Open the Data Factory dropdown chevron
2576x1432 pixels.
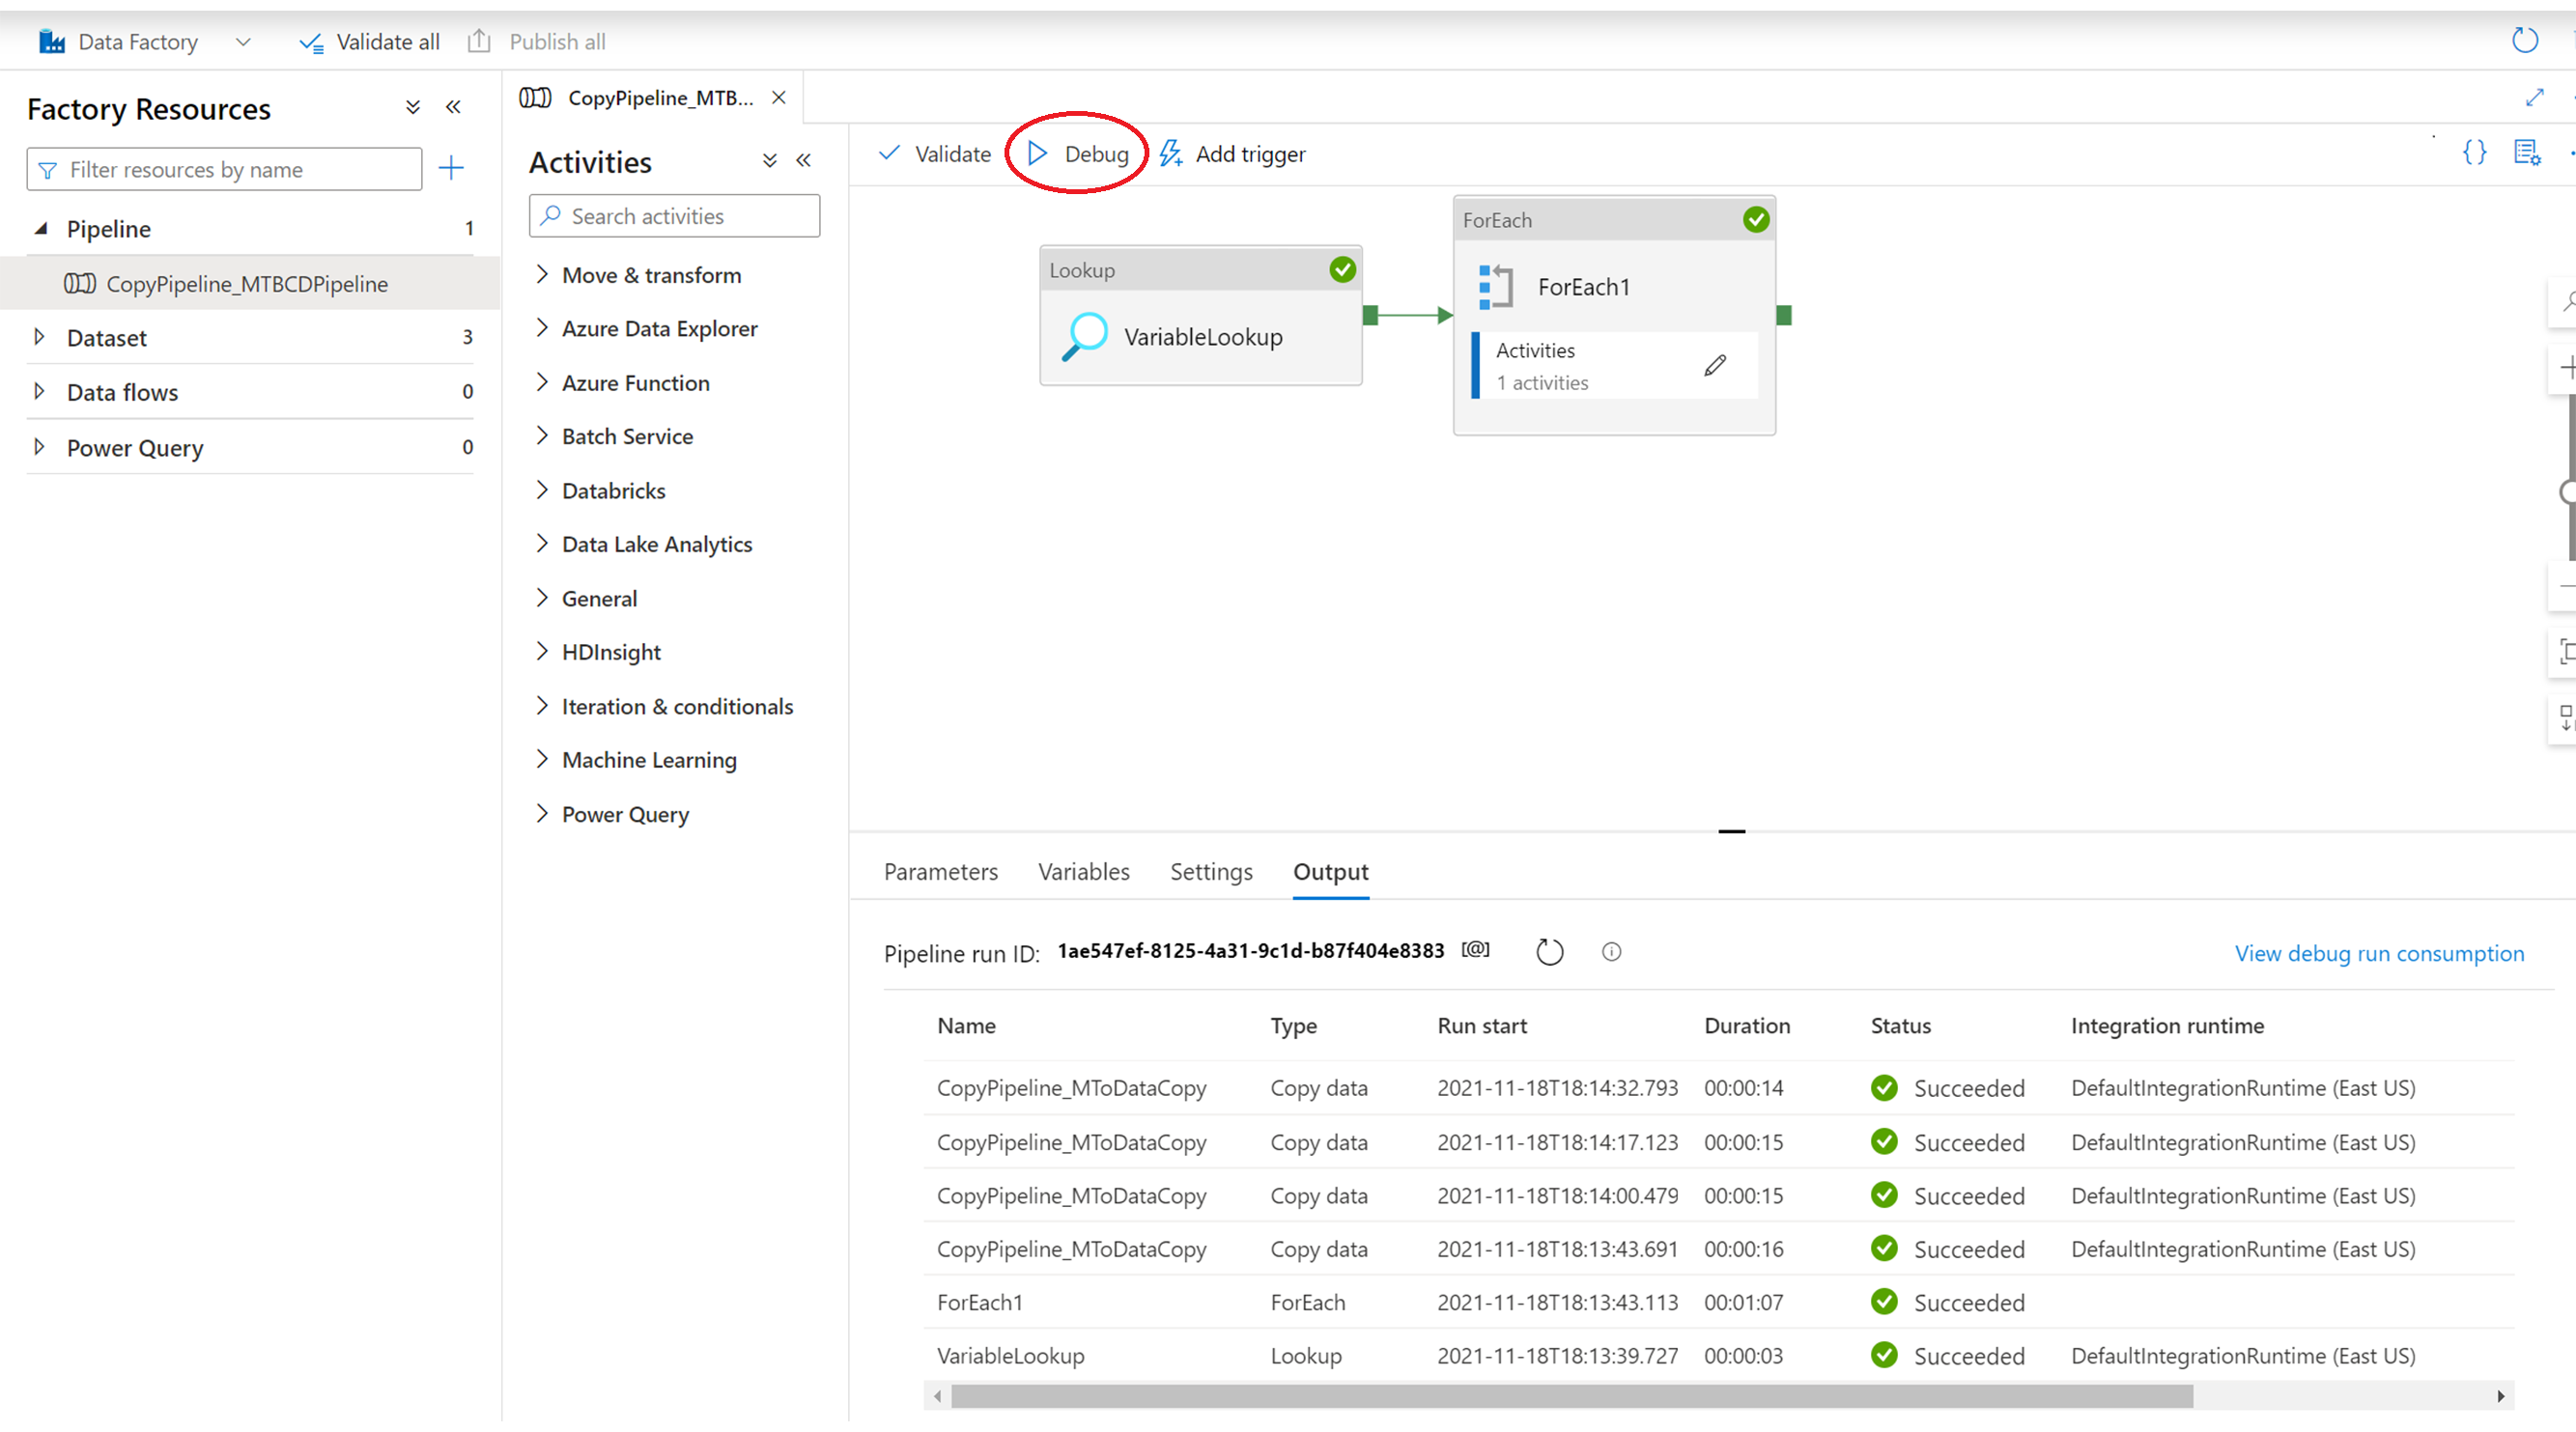click(243, 42)
